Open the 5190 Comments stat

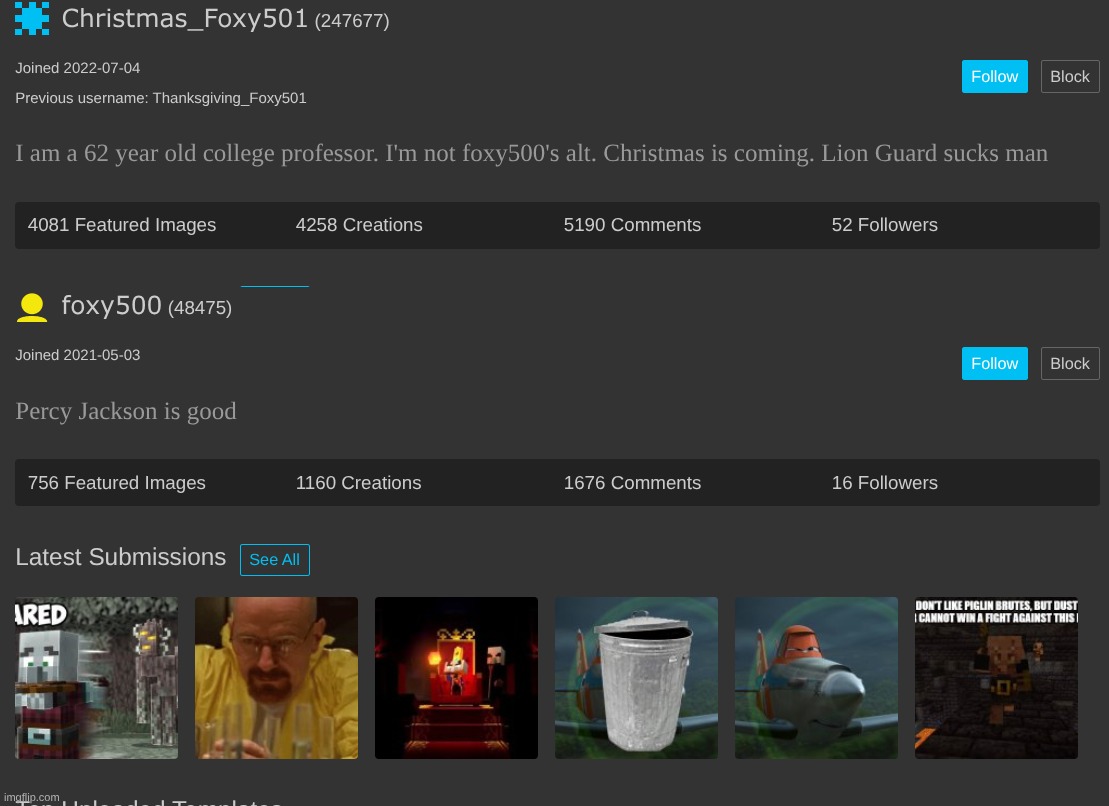point(632,225)
